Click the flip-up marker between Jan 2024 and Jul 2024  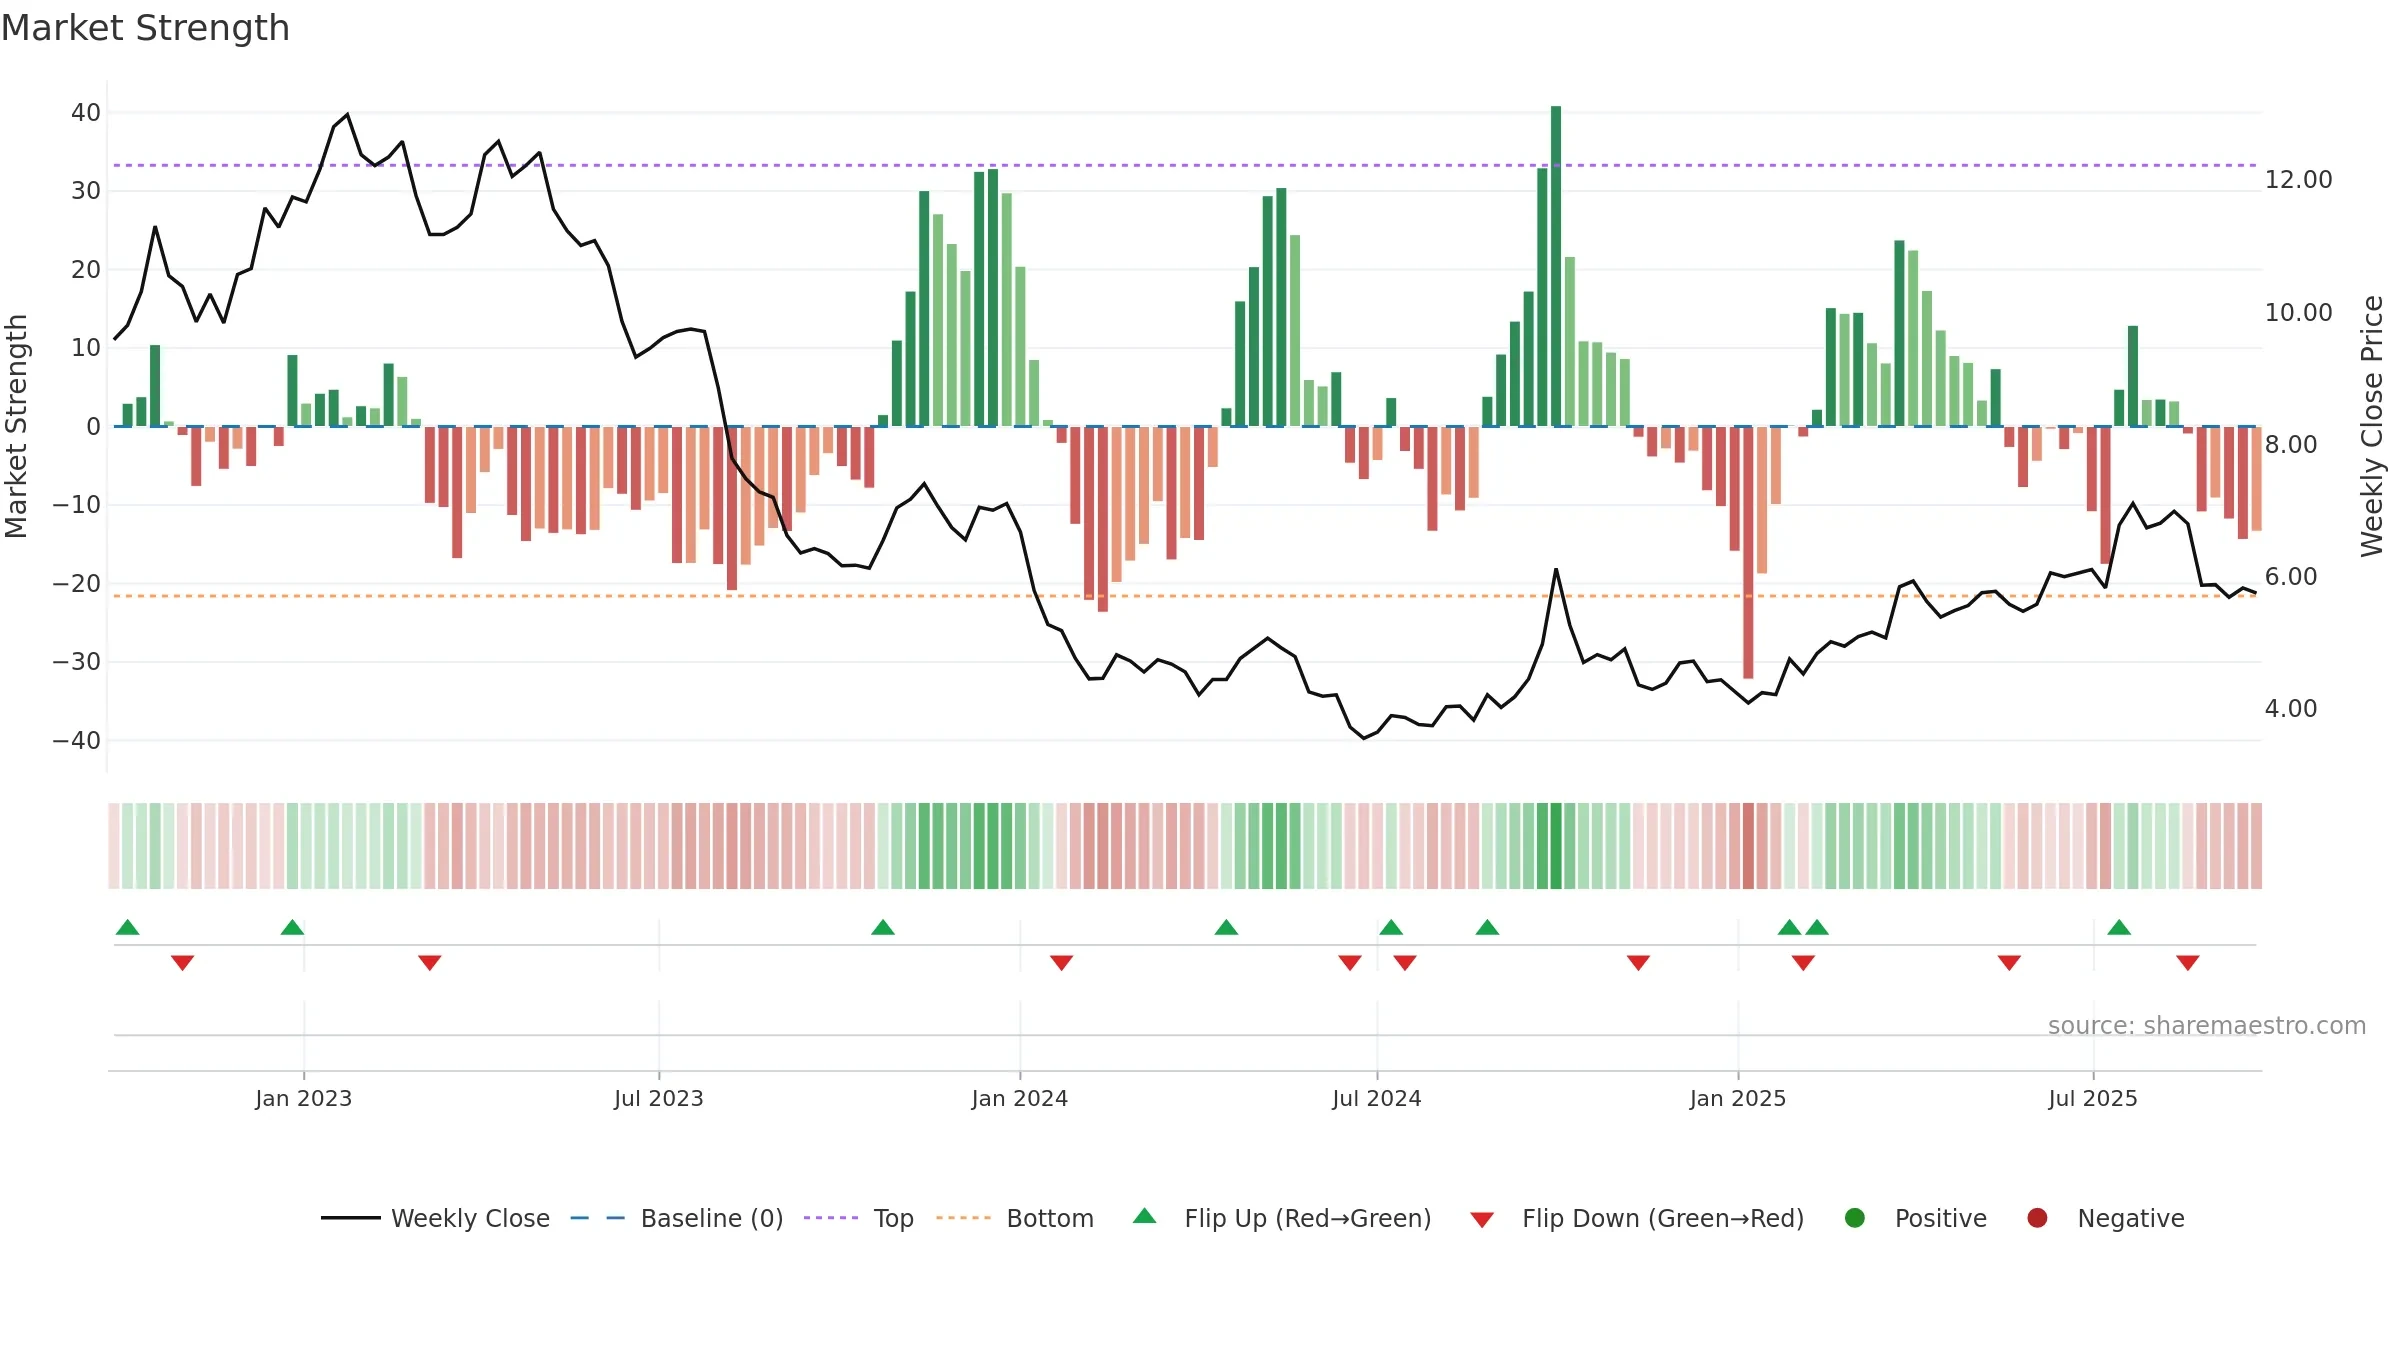1226,927
